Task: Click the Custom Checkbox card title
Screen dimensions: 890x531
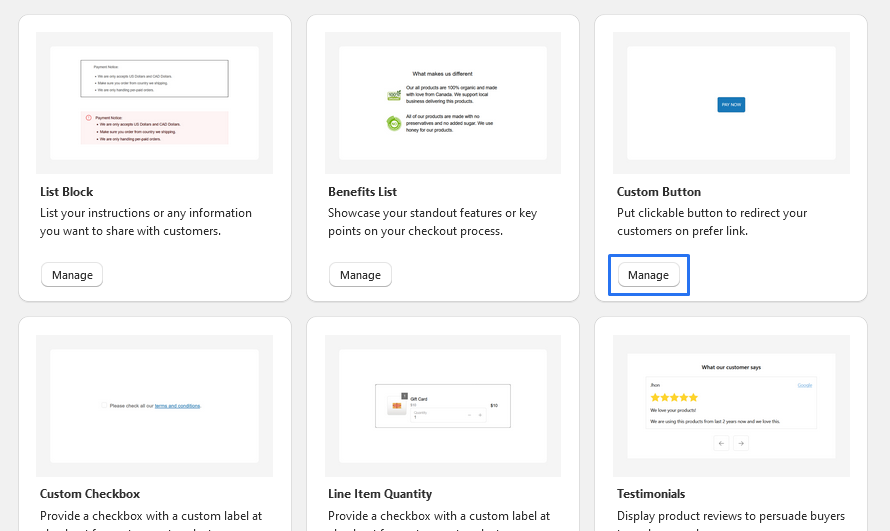Action: point(90,494)
